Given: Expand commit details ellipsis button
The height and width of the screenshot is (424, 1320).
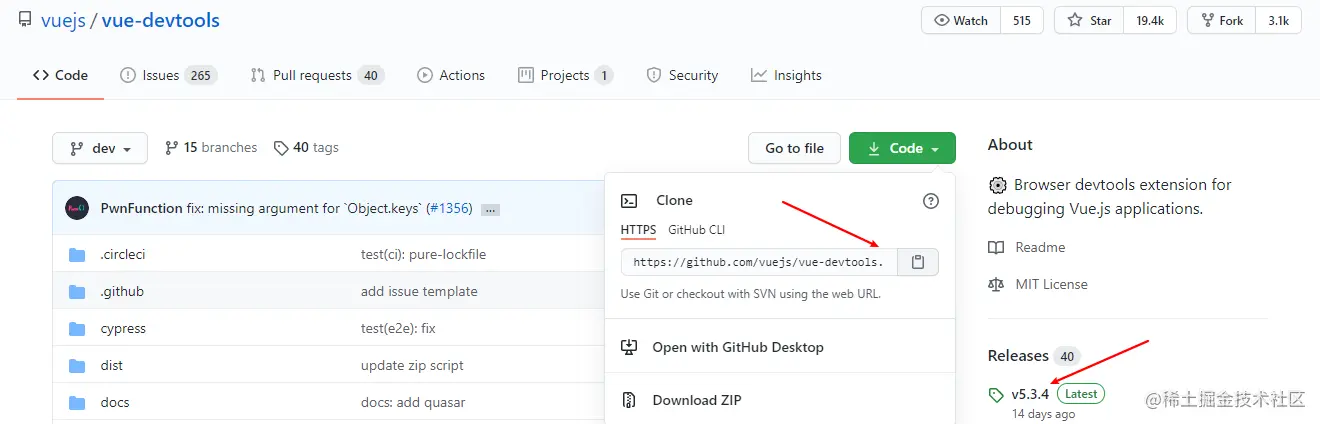Looking at the screenshot, I should [490, 209].
